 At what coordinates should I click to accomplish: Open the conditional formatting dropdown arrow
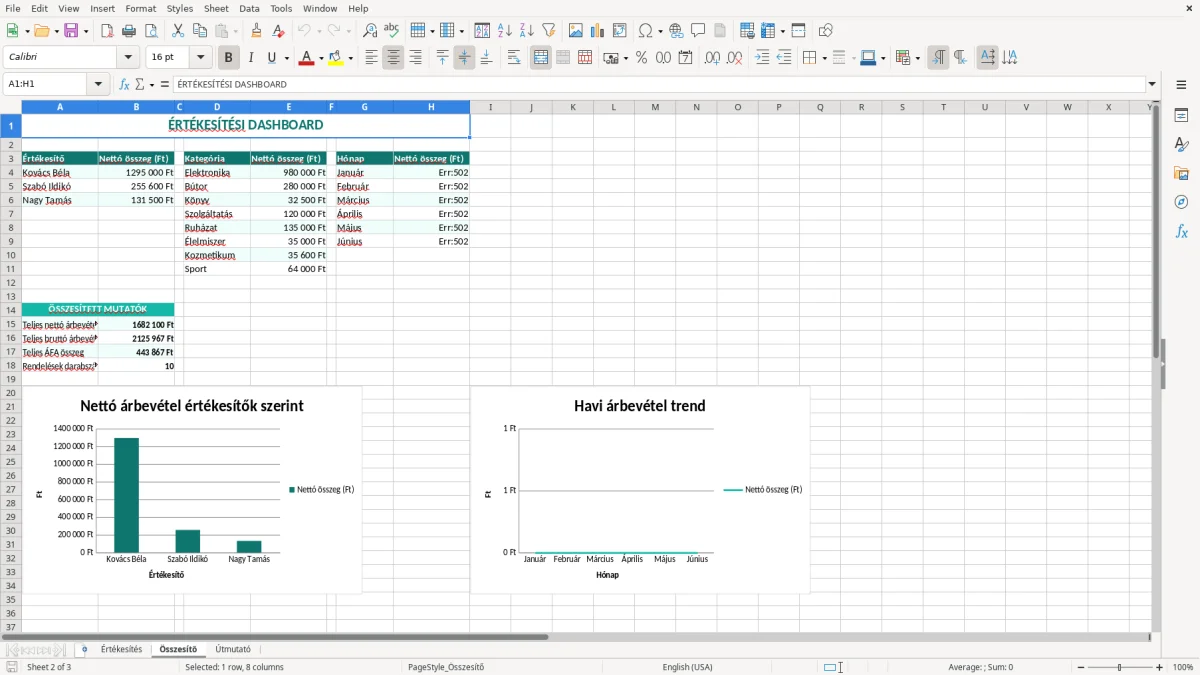click(917, 58)
